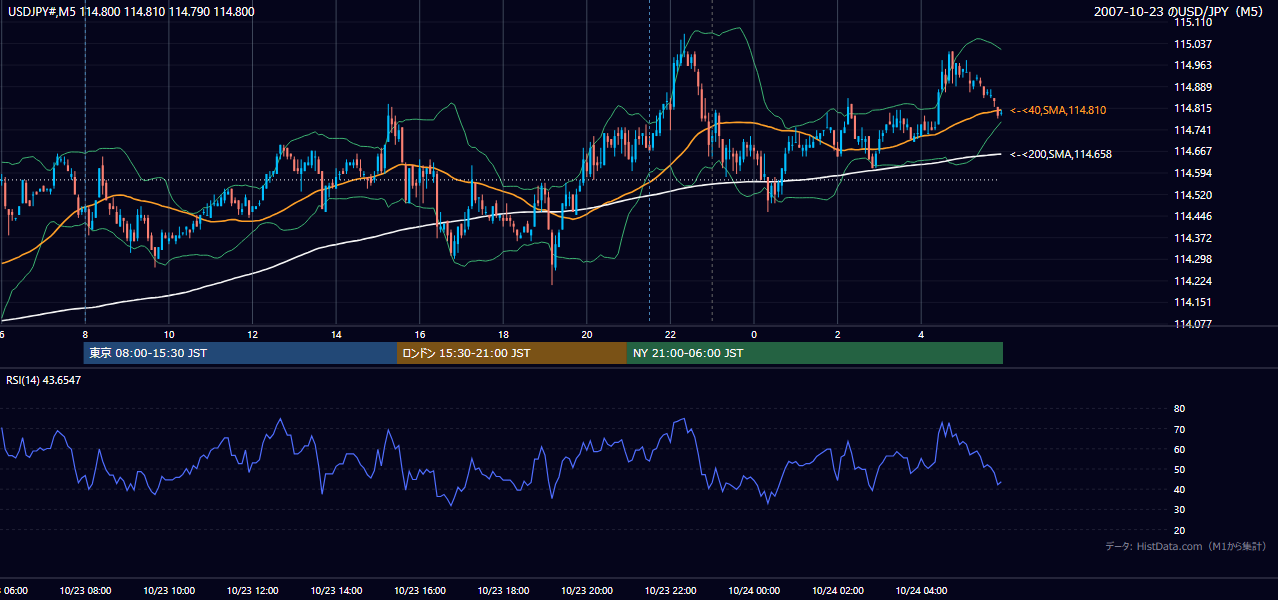
Task: Click RSI scale value 20 on right axis
Action: (1179, 530)
